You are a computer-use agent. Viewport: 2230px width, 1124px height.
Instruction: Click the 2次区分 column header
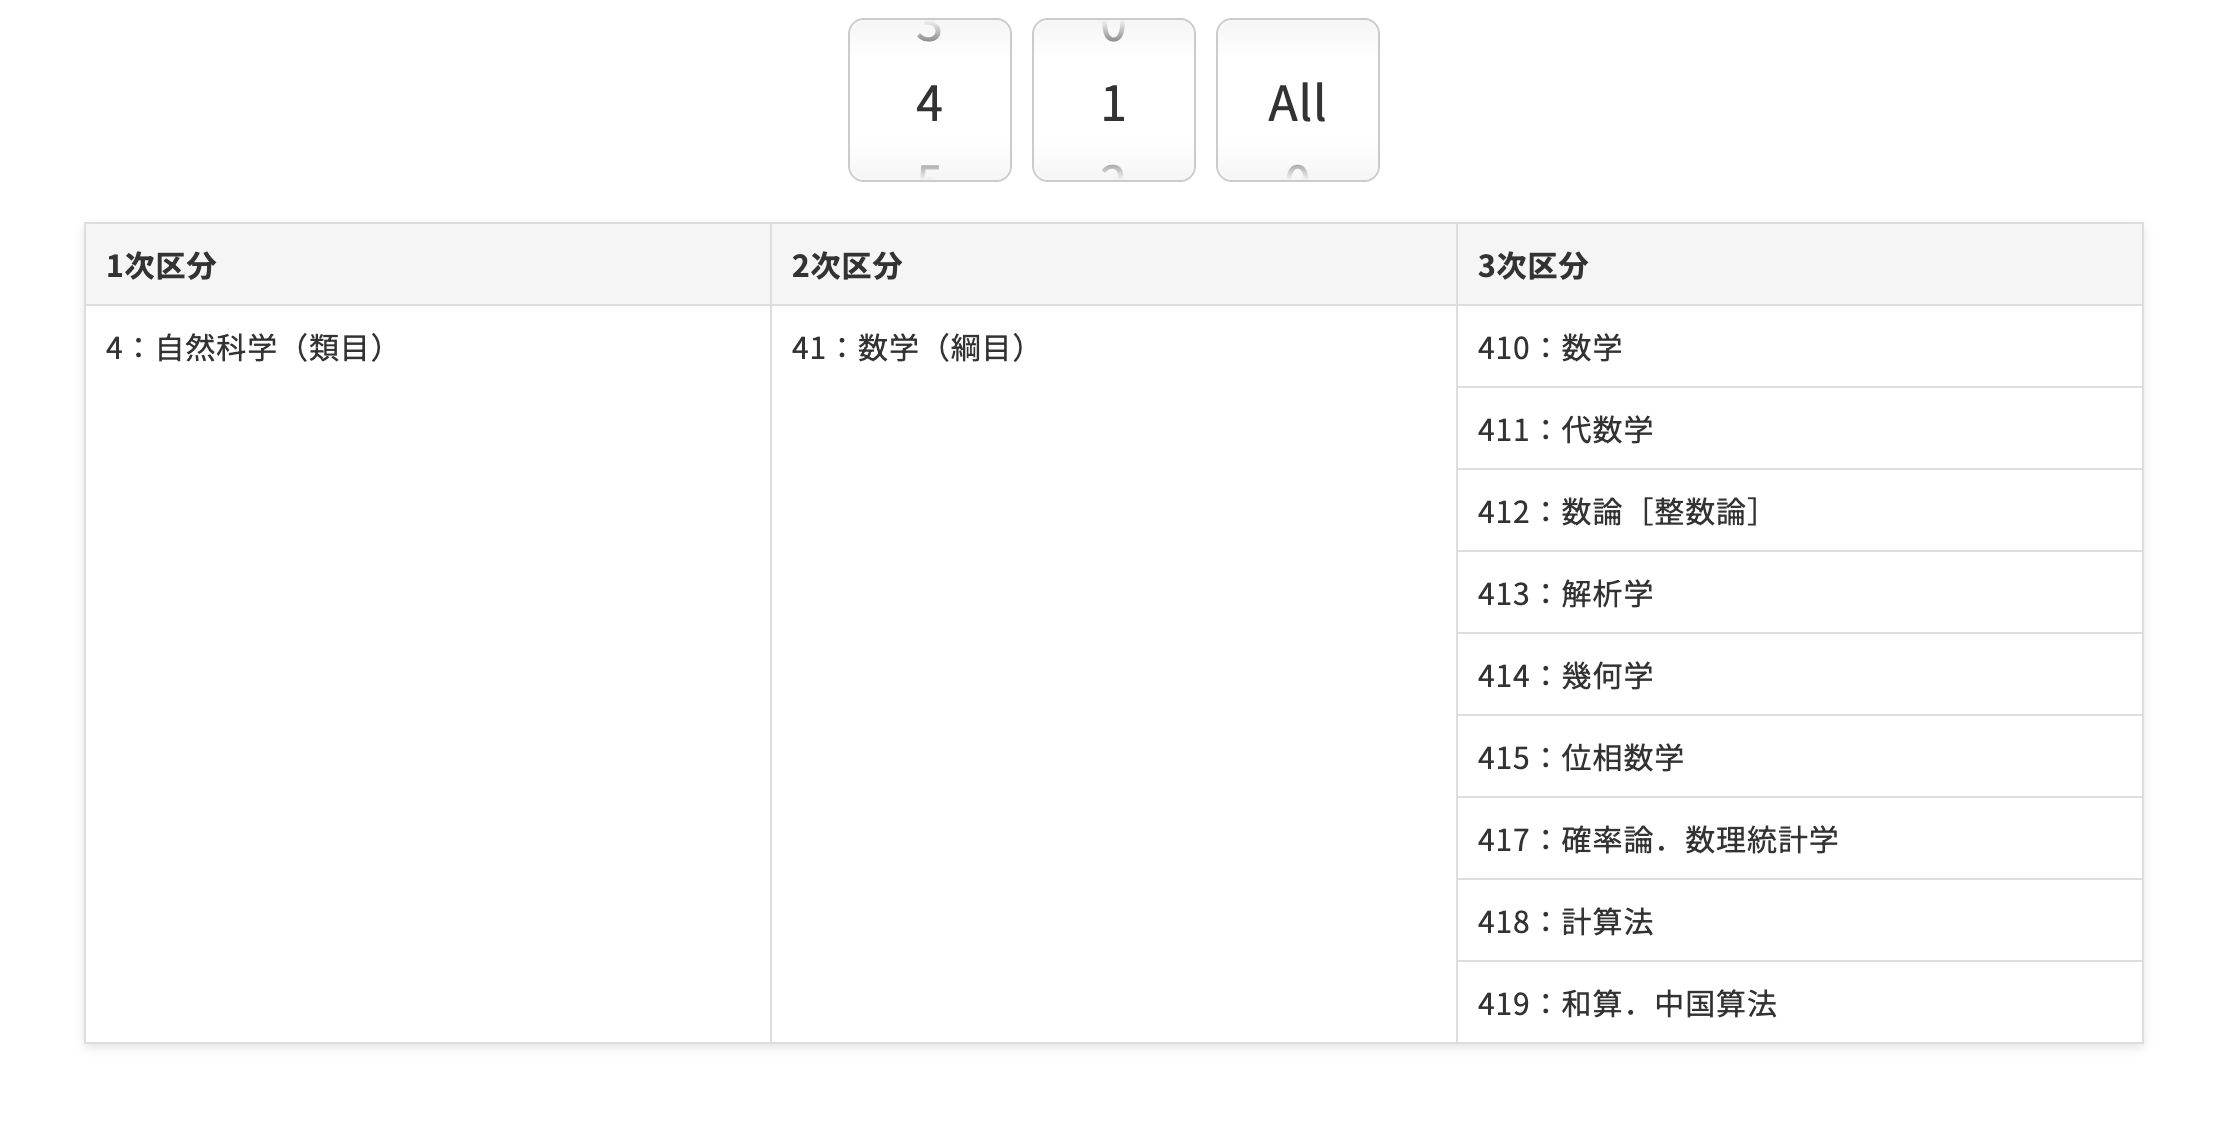(847, 266)
